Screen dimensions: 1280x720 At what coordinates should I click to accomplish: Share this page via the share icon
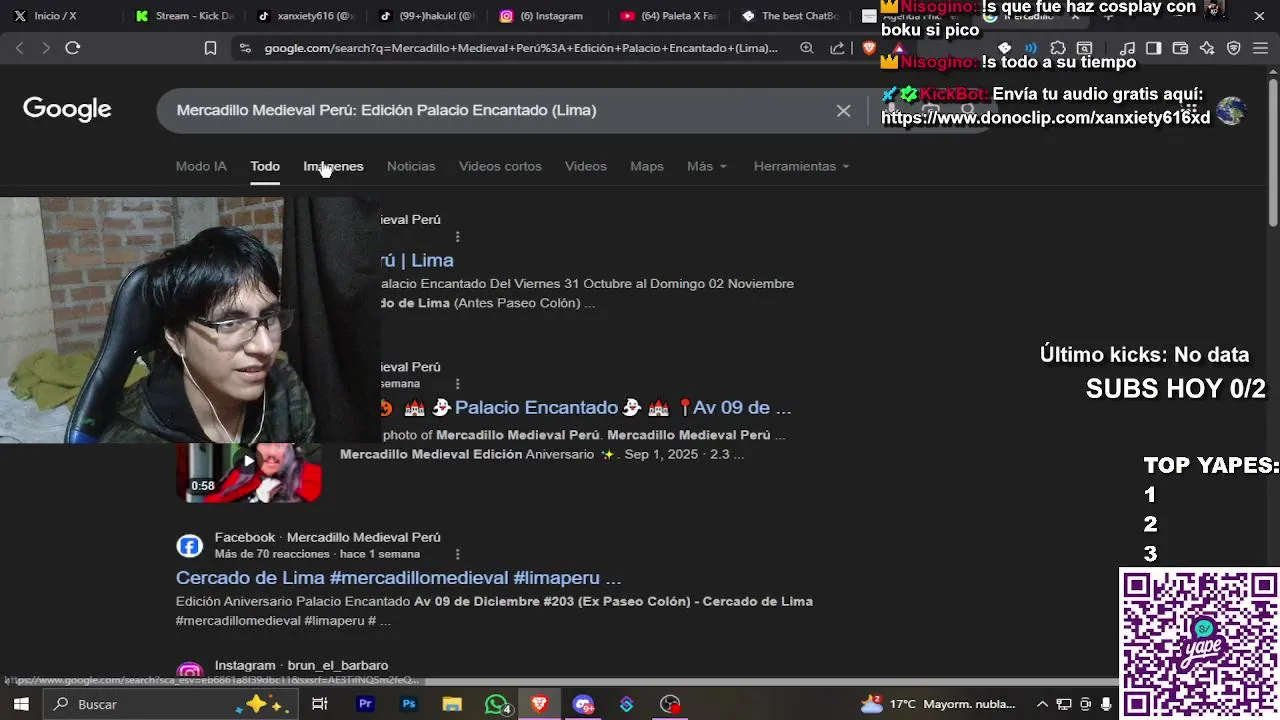[x=837, y=48]
